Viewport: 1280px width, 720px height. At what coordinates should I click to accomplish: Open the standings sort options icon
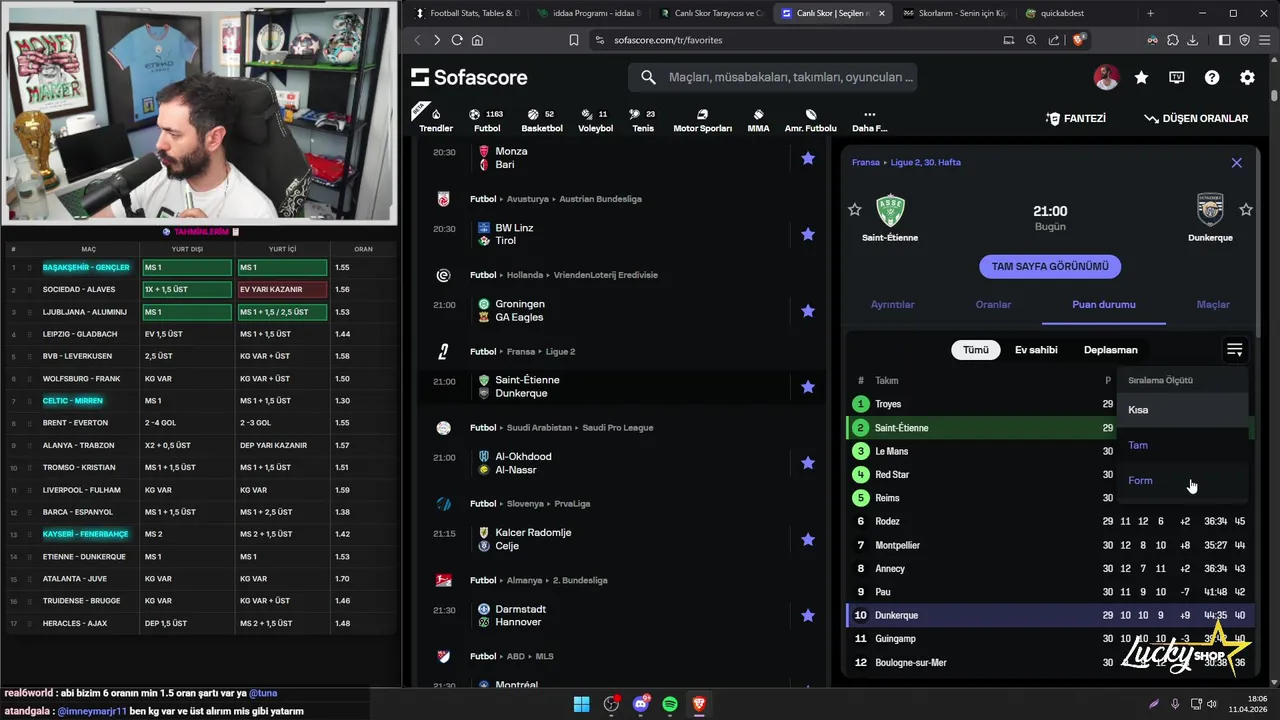(1235, 350)
